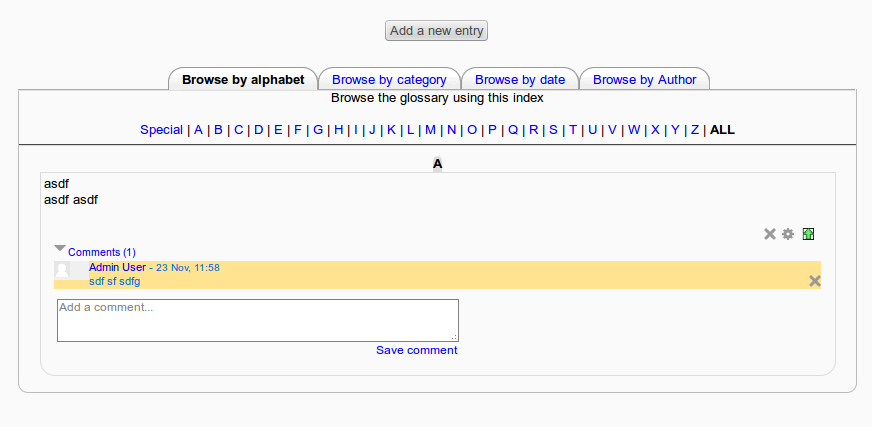Export entry with green arrow icon

coord(809,234)
